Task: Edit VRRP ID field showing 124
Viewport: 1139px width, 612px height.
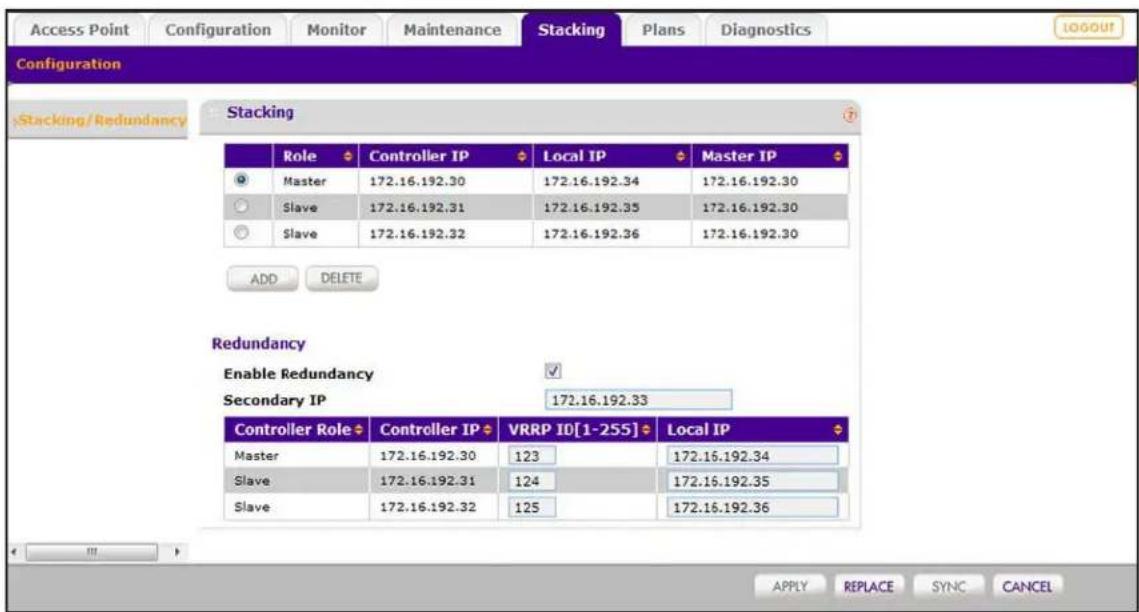Action: [x=532, y=481]
